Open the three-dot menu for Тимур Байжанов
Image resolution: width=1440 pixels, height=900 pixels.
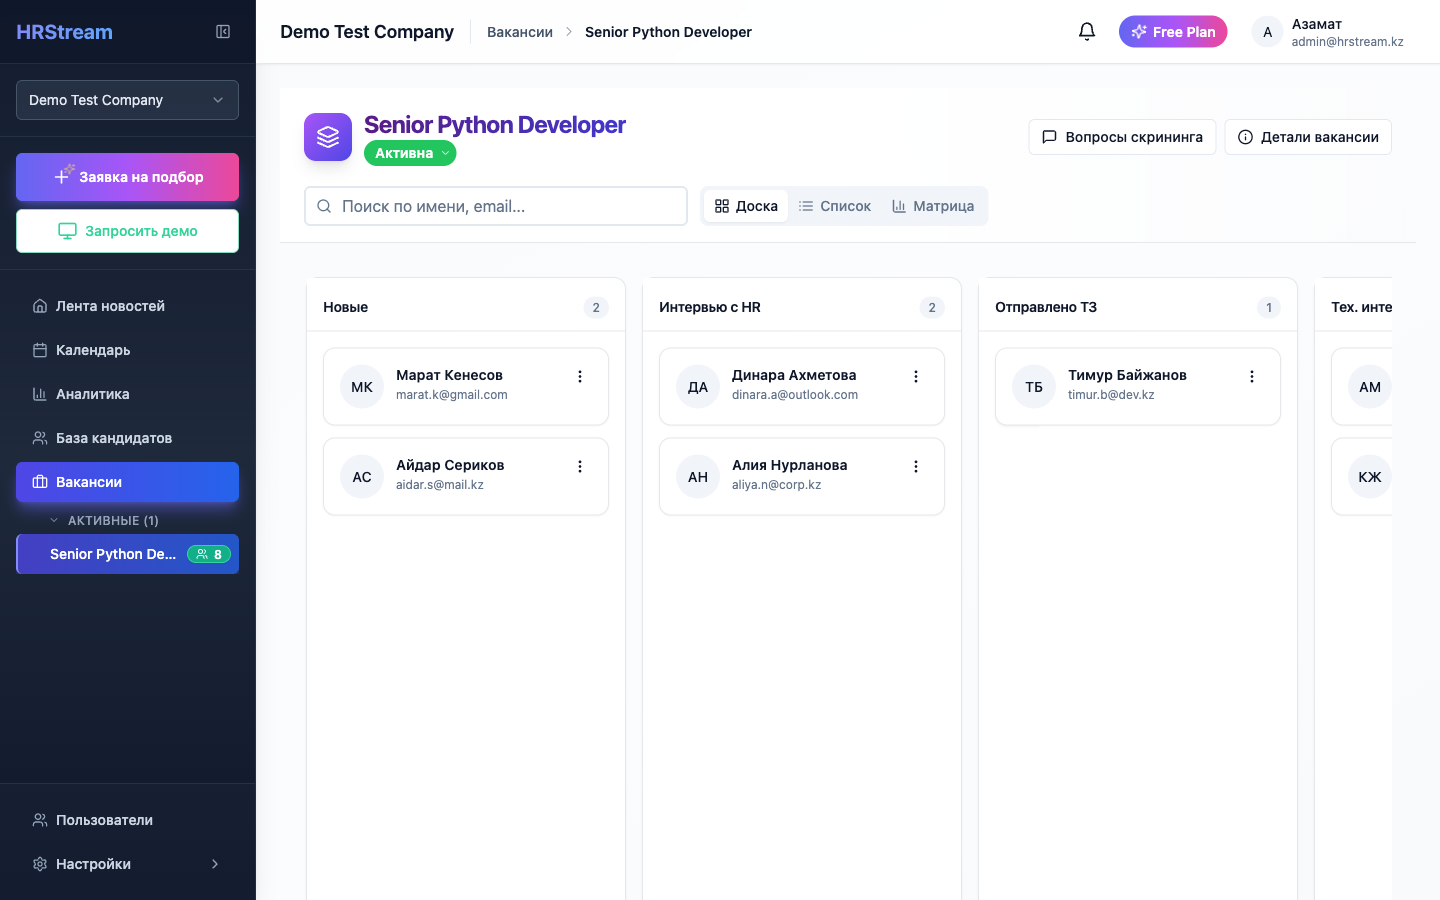pyautogui.click(x=1252, y=376)
